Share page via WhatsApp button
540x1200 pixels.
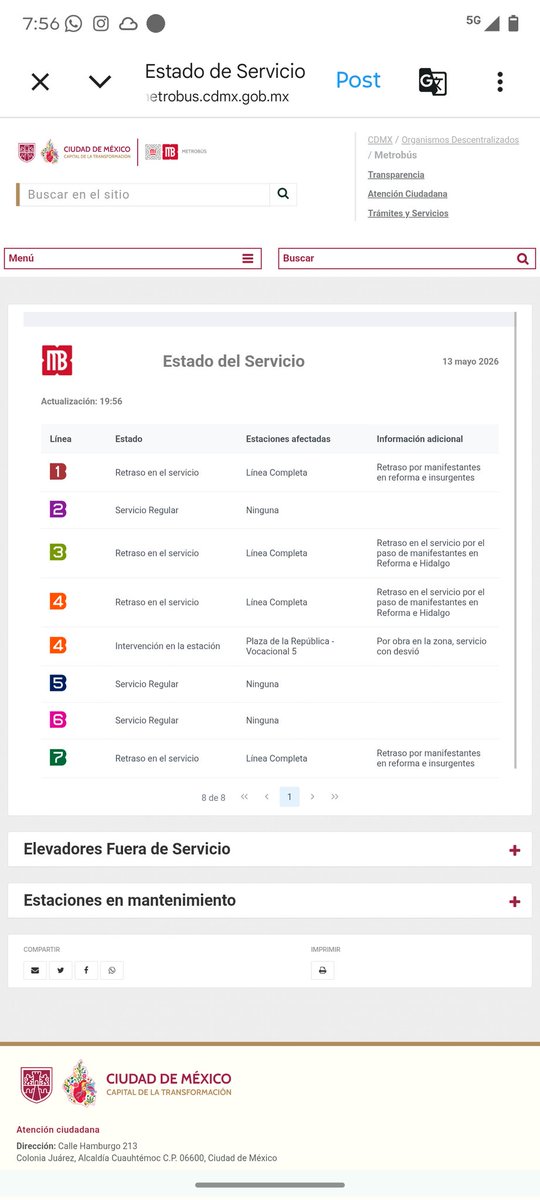(x=112, y=970)
